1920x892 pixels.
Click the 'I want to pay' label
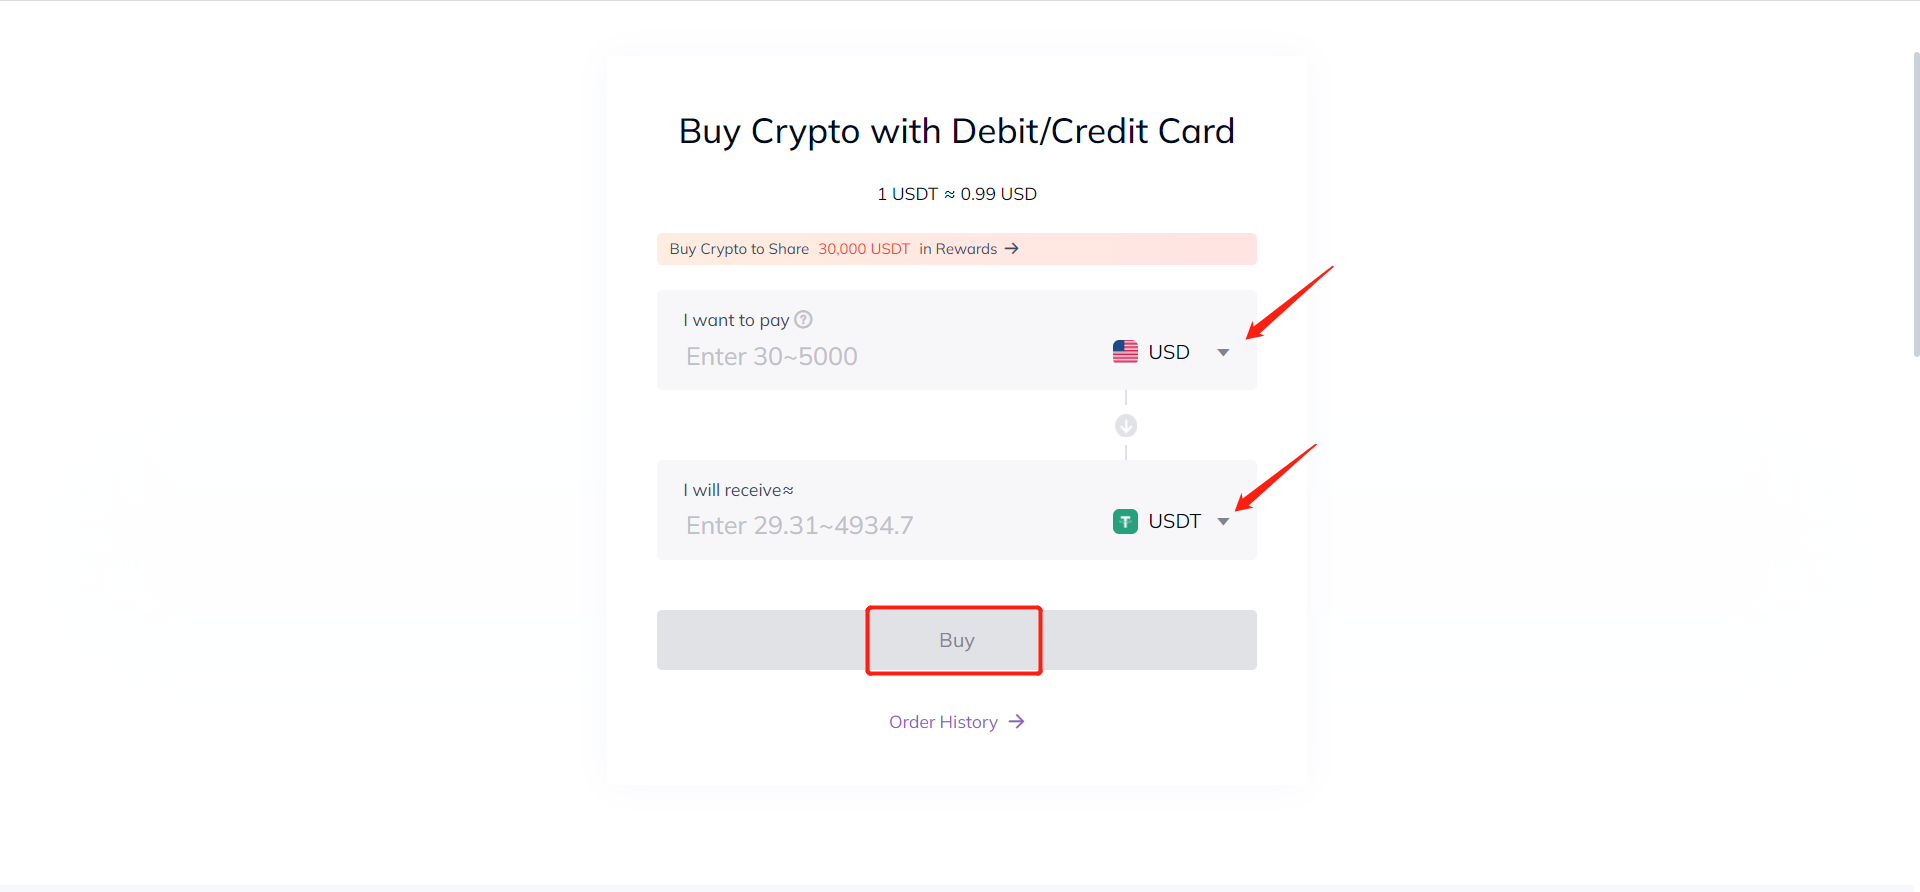736,320
